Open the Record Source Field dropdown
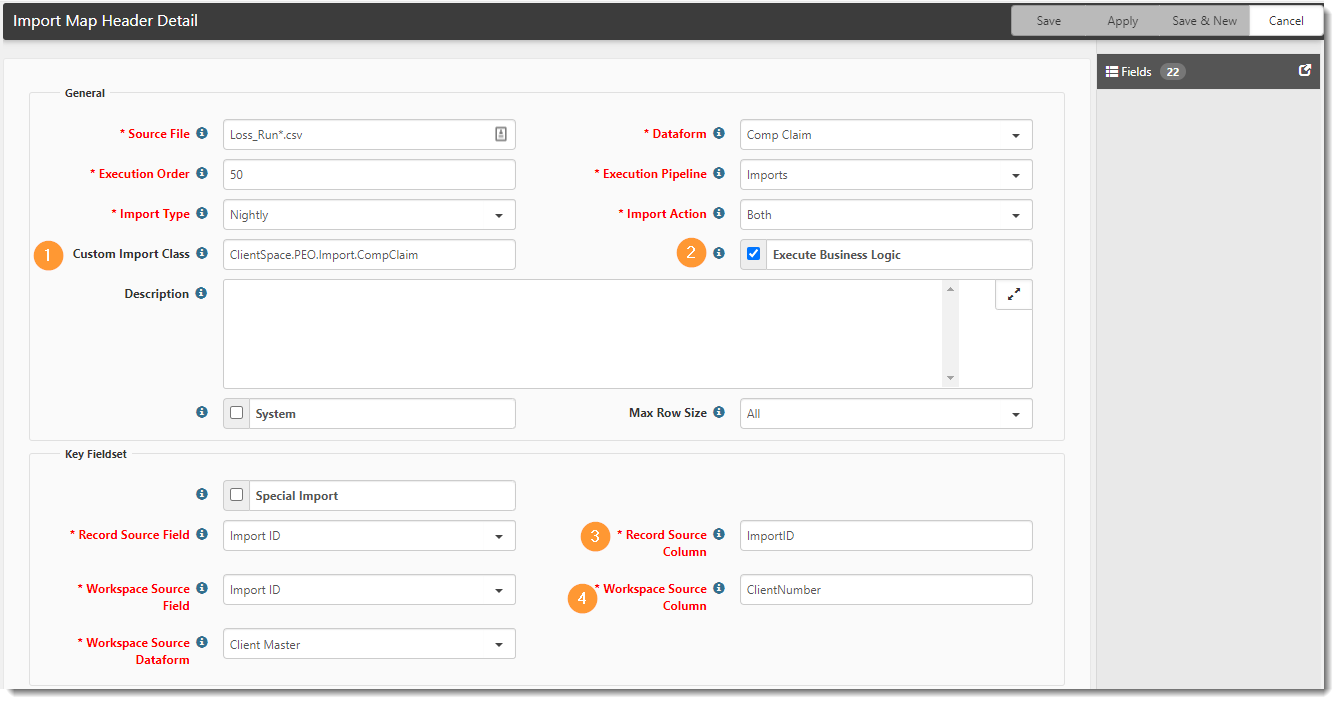The width and height of the screenshot is (1339, 704). click(x=369, y=536)
